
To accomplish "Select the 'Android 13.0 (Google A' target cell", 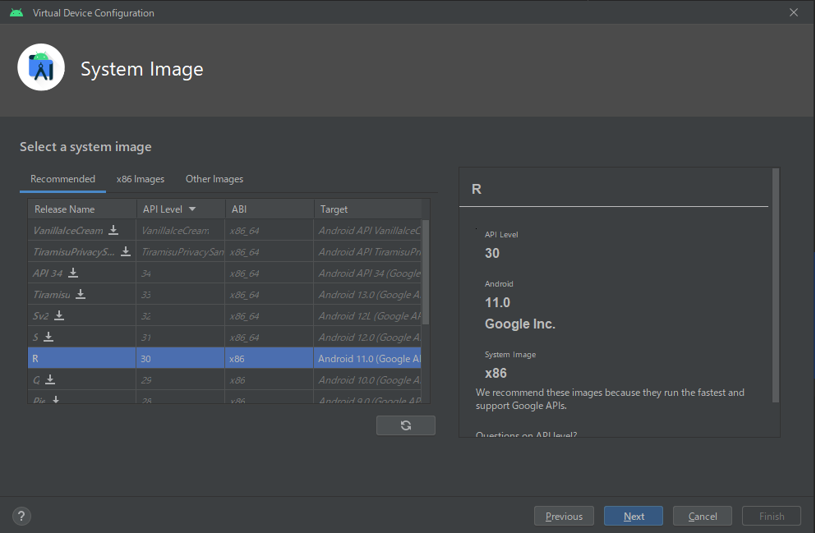I will click(368, 294).
